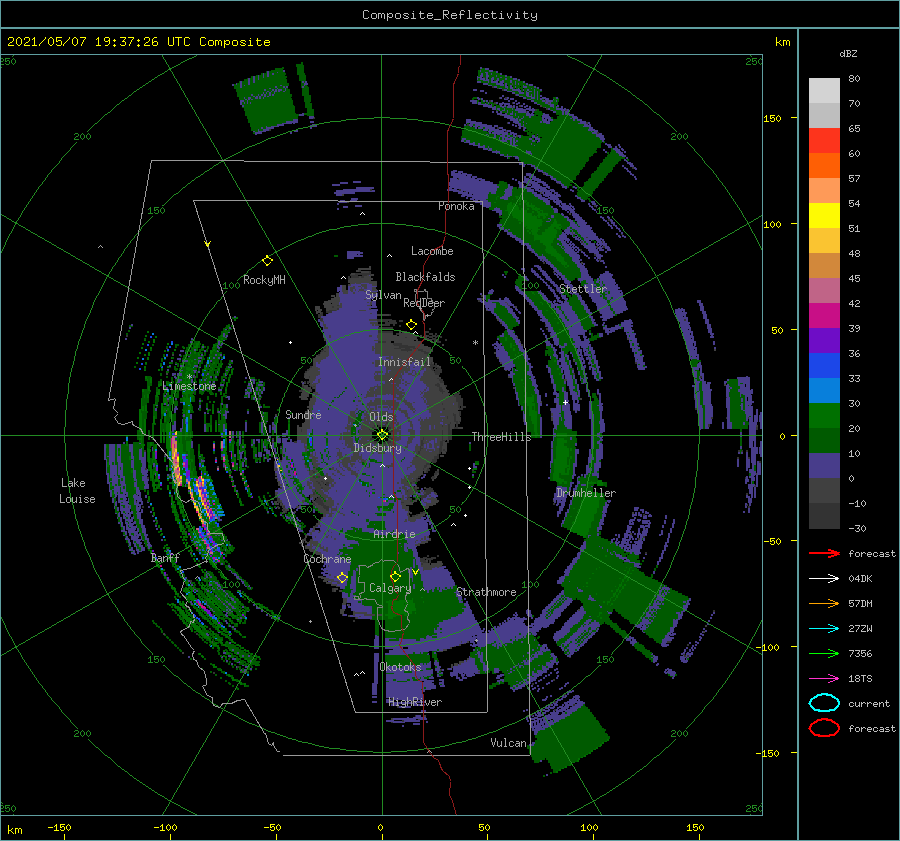The image size is (900, 841).
Task: Click the HighRiver town label
Action: tap(414, 702)
